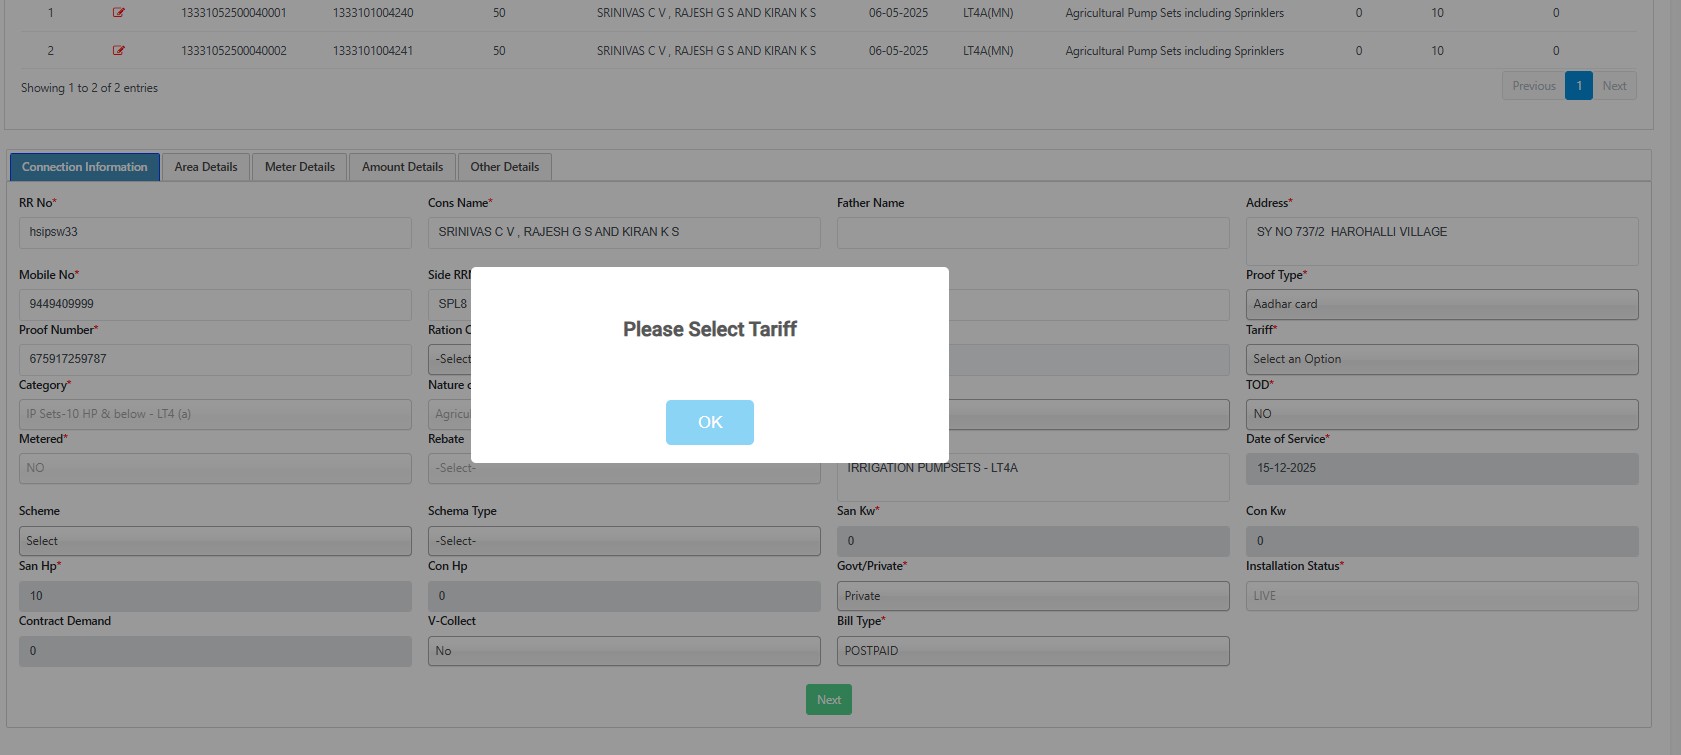This screenshot has height=755, width=1681.
Task: Open the Proof Type dropdown
Action: 1441,304
